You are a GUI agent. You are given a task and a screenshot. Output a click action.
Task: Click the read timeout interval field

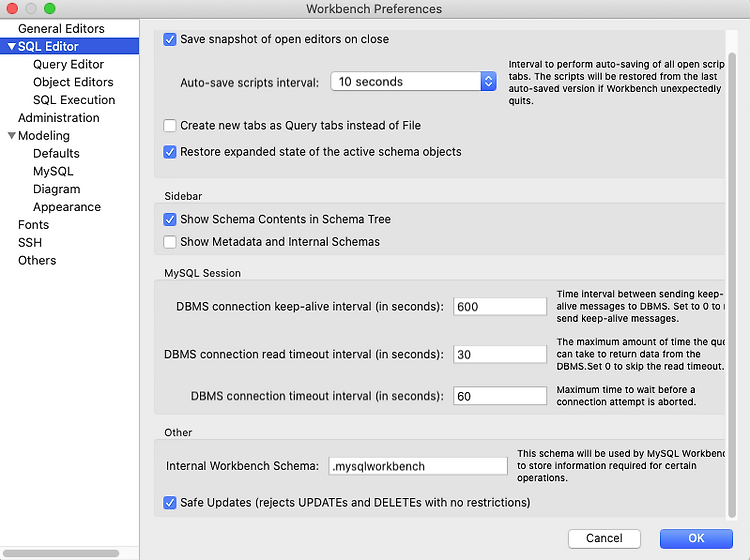click(x=500, y=354)
